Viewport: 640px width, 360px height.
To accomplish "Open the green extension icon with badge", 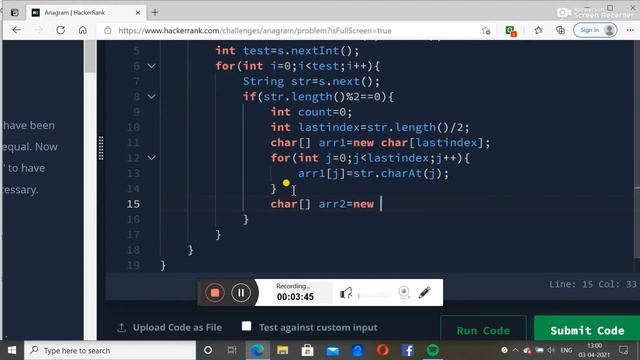I will click(510, 31).
